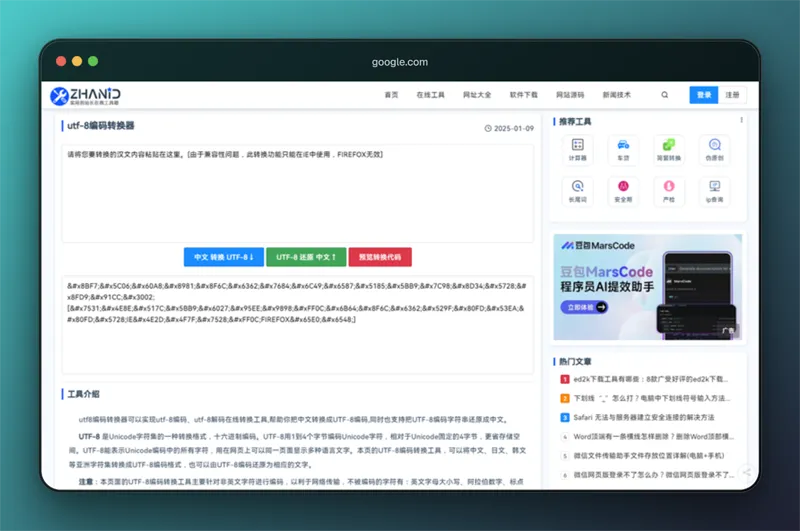Open the 新闻技术 menu
Screen dimensions: 800x531
616,95
